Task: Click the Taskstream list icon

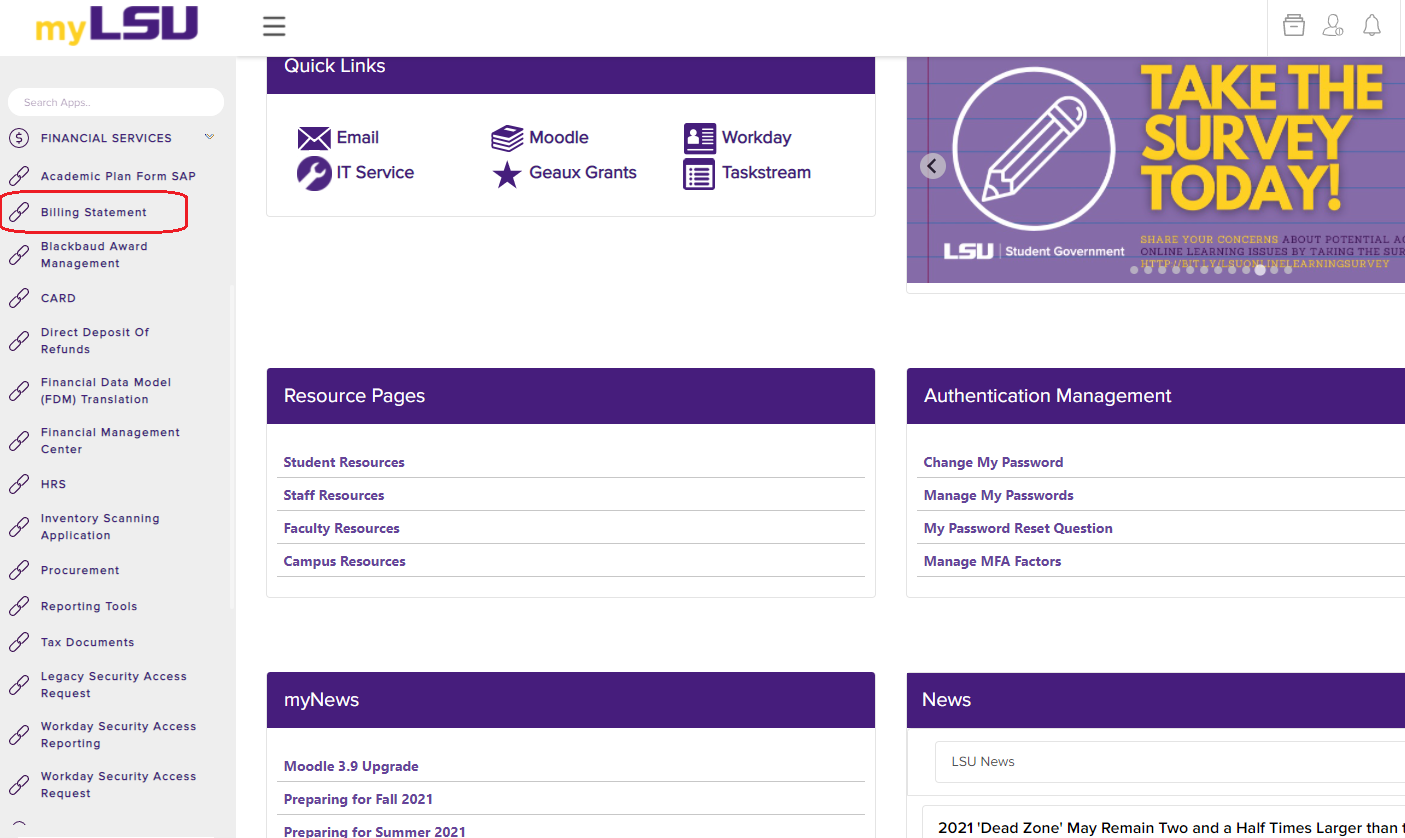Action: (x=700, y=174)
